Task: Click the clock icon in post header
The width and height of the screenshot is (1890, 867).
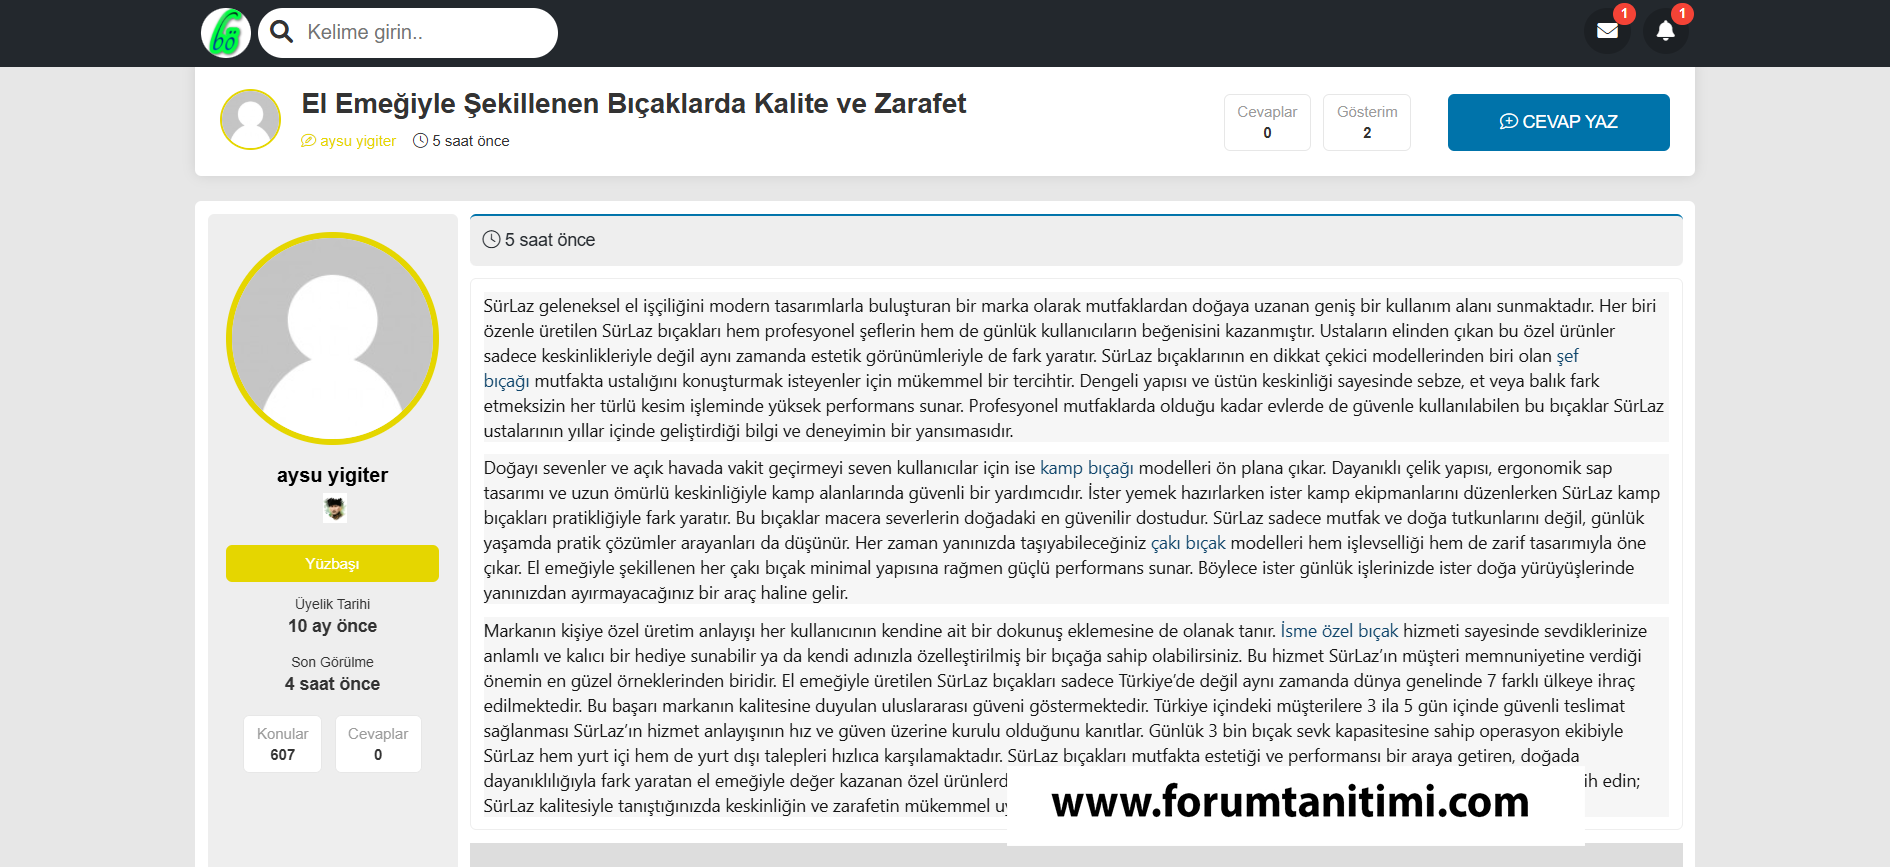Action: pyautogui.click(x=491, y=240)
